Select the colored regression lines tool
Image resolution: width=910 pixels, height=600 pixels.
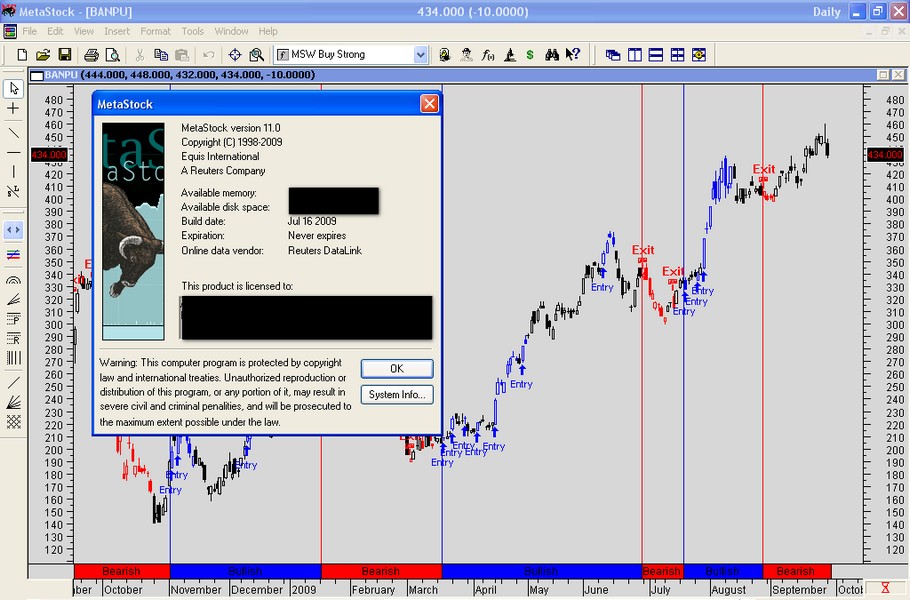click(x=13, y=254)
